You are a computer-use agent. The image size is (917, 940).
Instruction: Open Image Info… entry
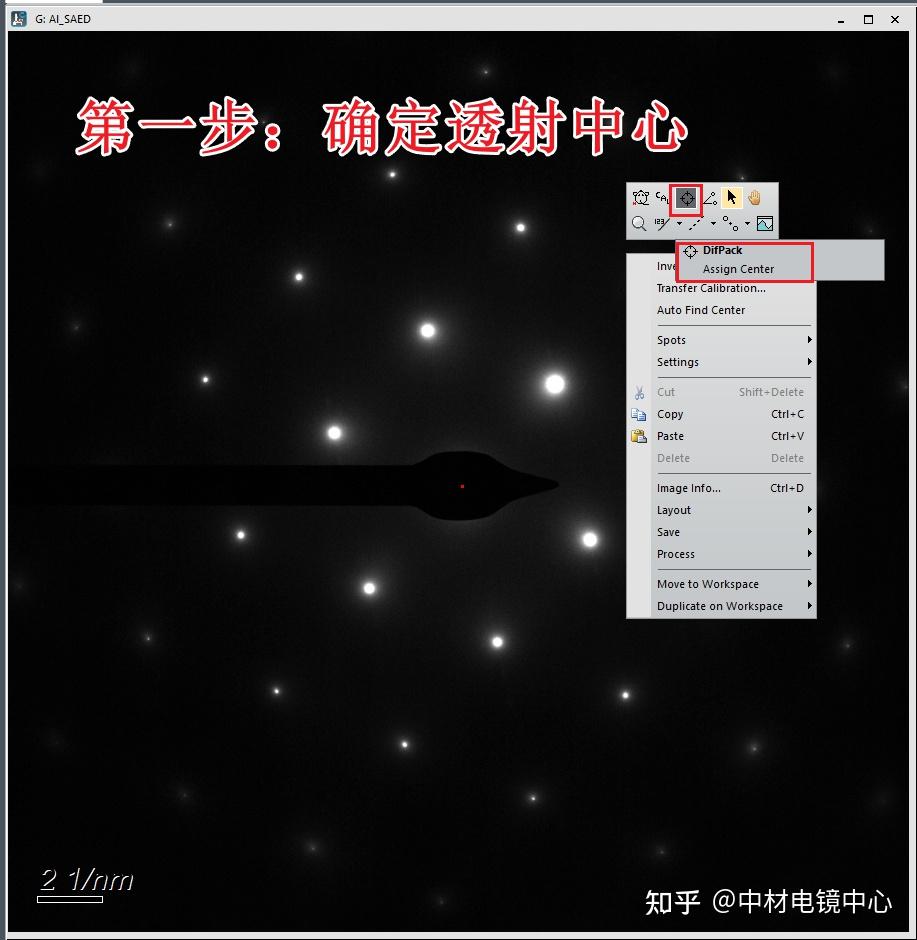pyautogui.click(x=722, y=488)
